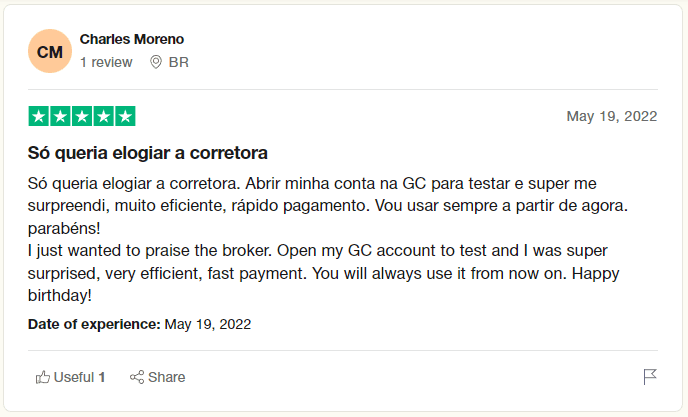Select the Share text label
Image resolution: width=688 pixels, height=417 pixels.
coord(167,377)
